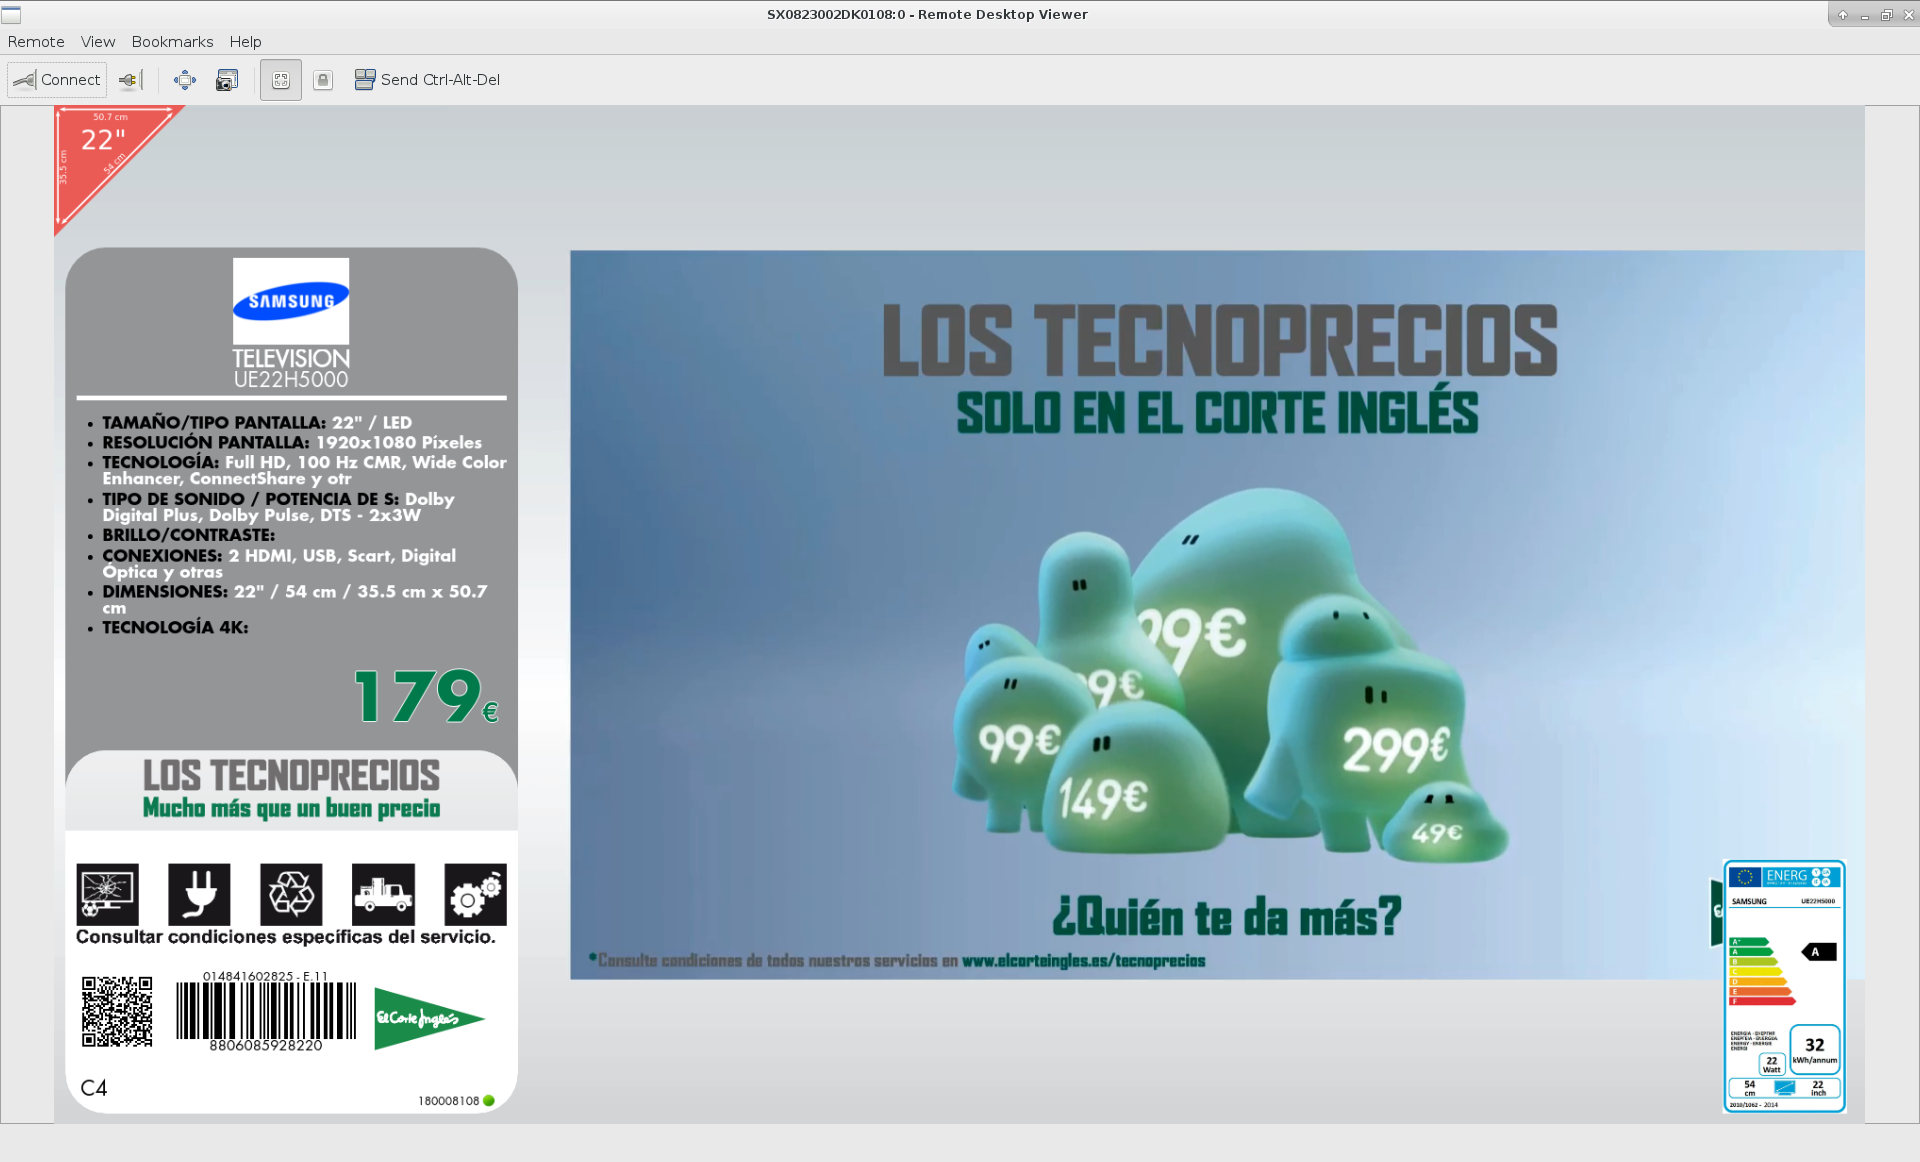Click the C4 code on the label

click(x=94, y=1088)
